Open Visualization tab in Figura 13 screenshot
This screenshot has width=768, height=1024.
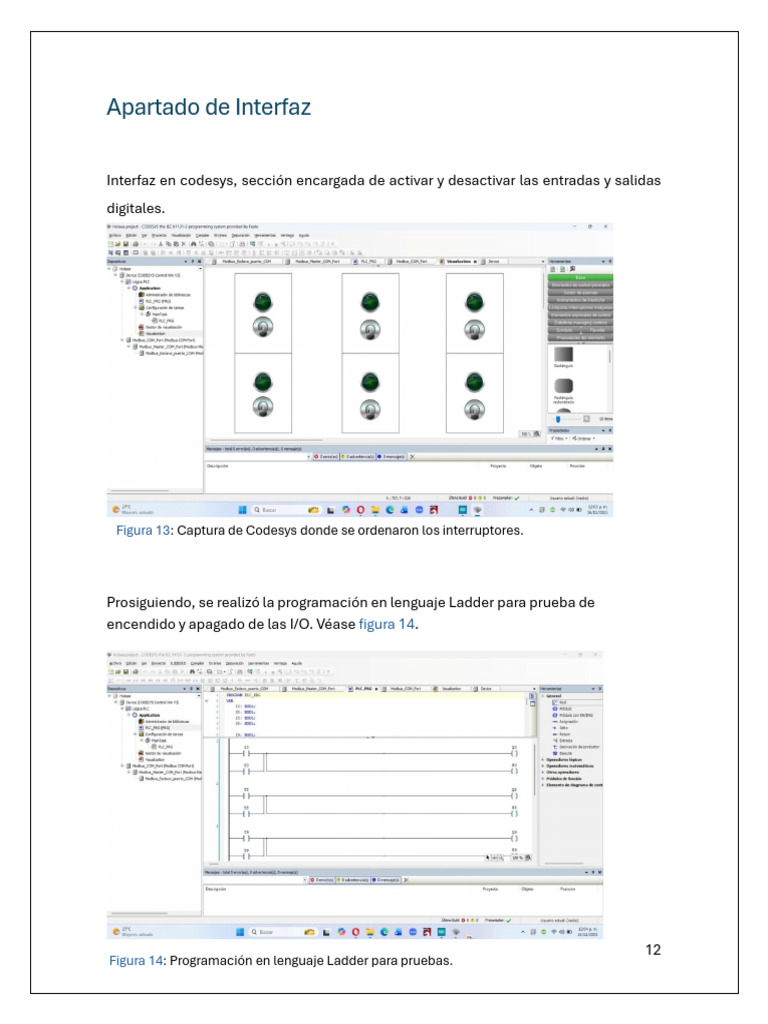(458, 261)
